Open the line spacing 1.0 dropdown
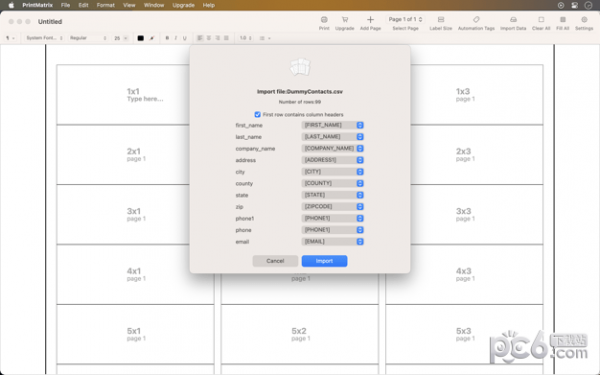The image size is (600, 375). pos(245,38)
